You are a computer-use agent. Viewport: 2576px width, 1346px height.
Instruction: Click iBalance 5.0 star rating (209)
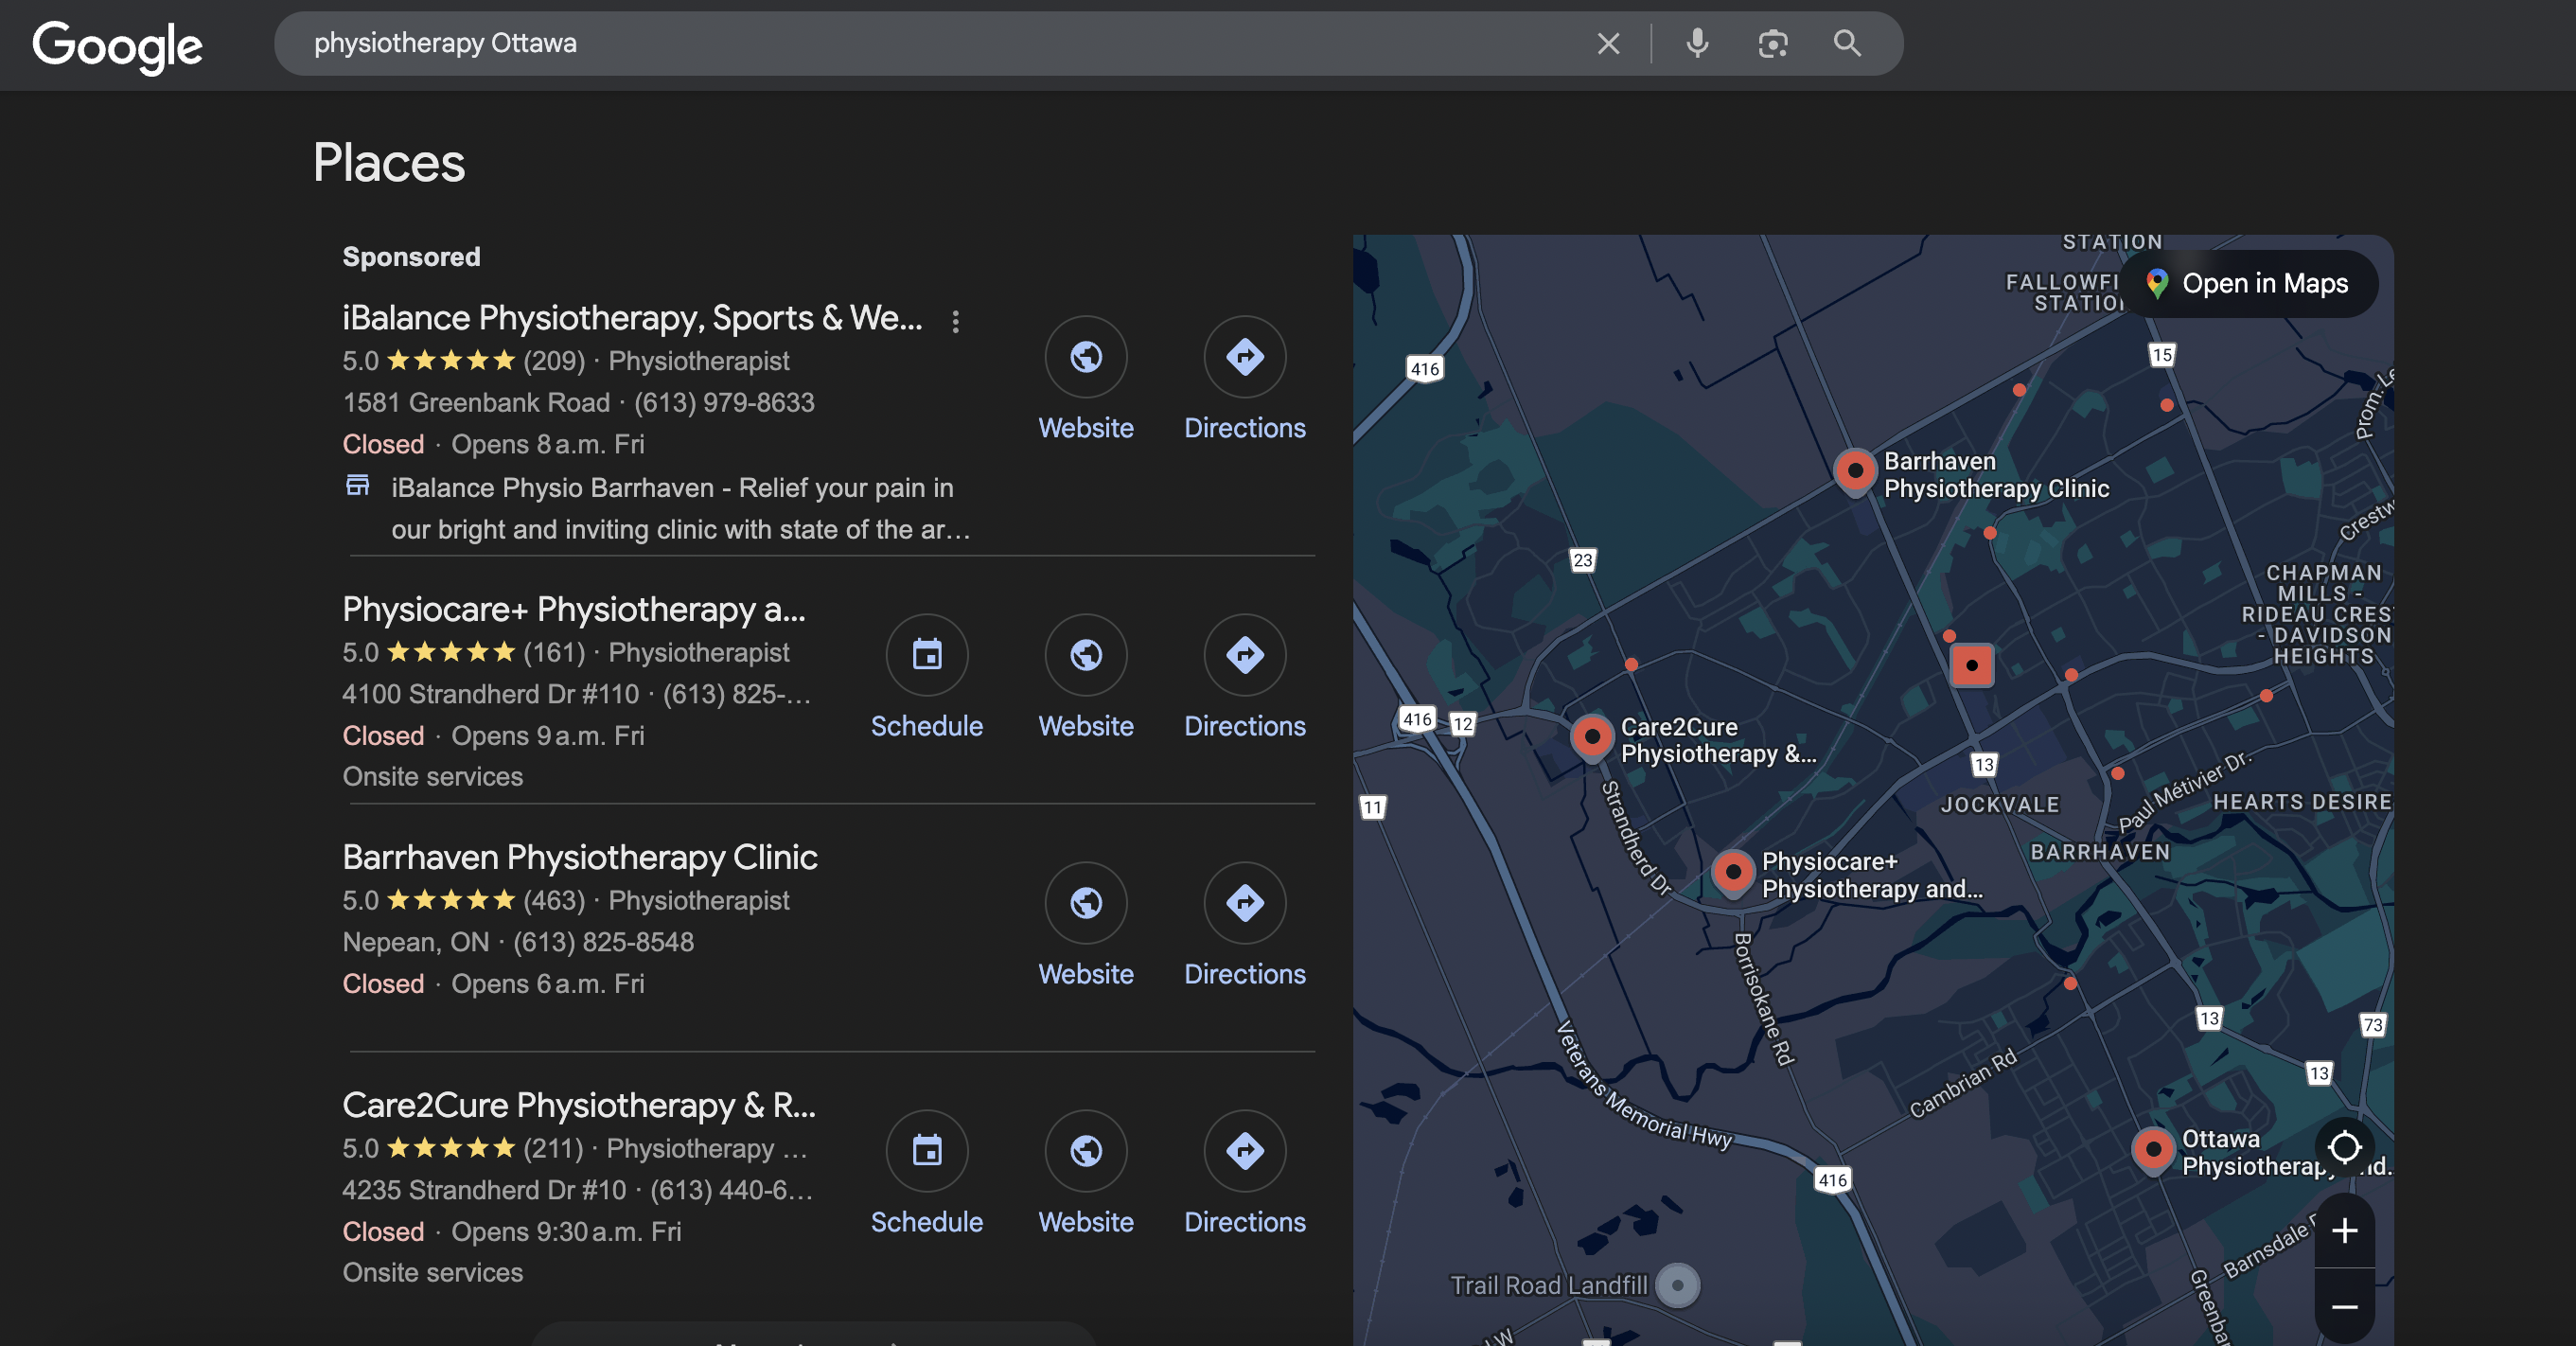click(463, 361)
